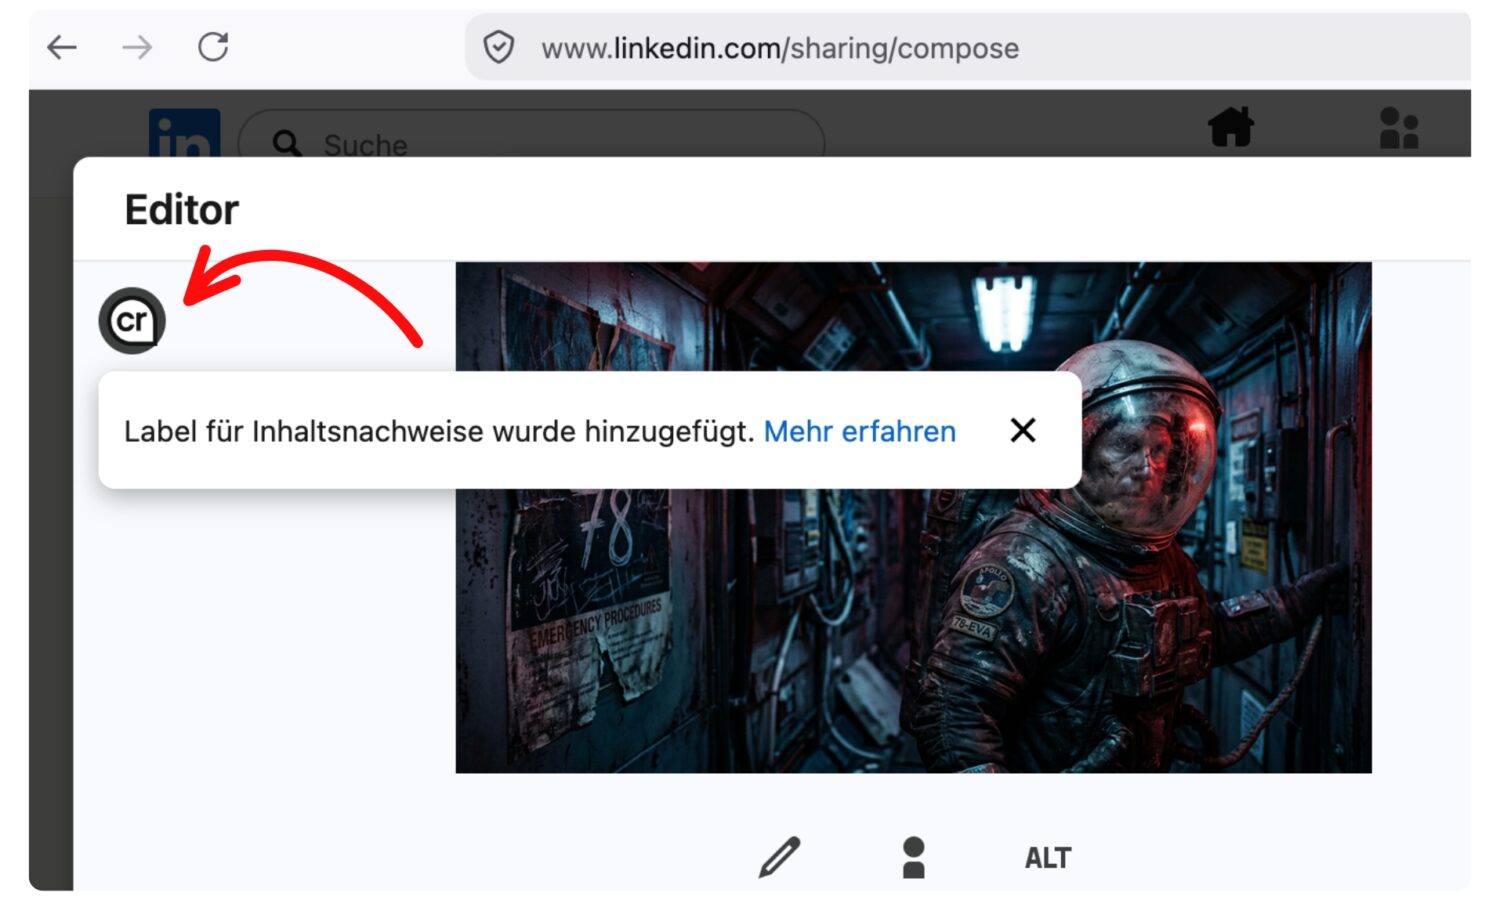Viewport: 1500px width, 900px height.
Task: Click the astronaut image preview
Action: (913, 517)
